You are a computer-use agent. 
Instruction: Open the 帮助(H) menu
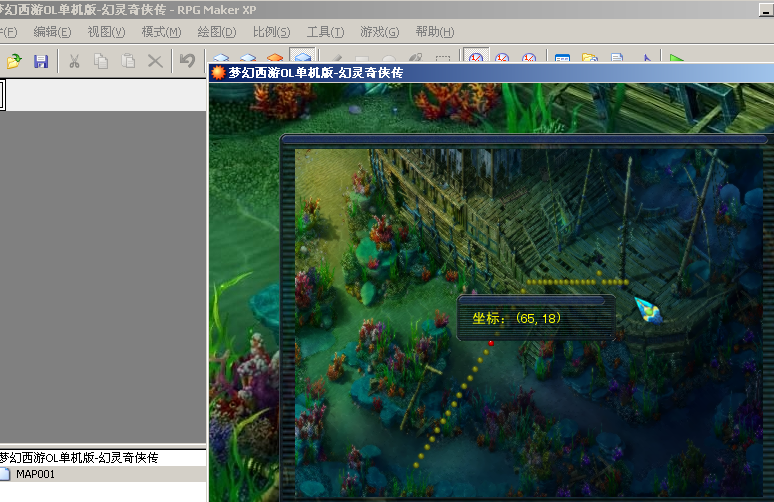(435, 32)
